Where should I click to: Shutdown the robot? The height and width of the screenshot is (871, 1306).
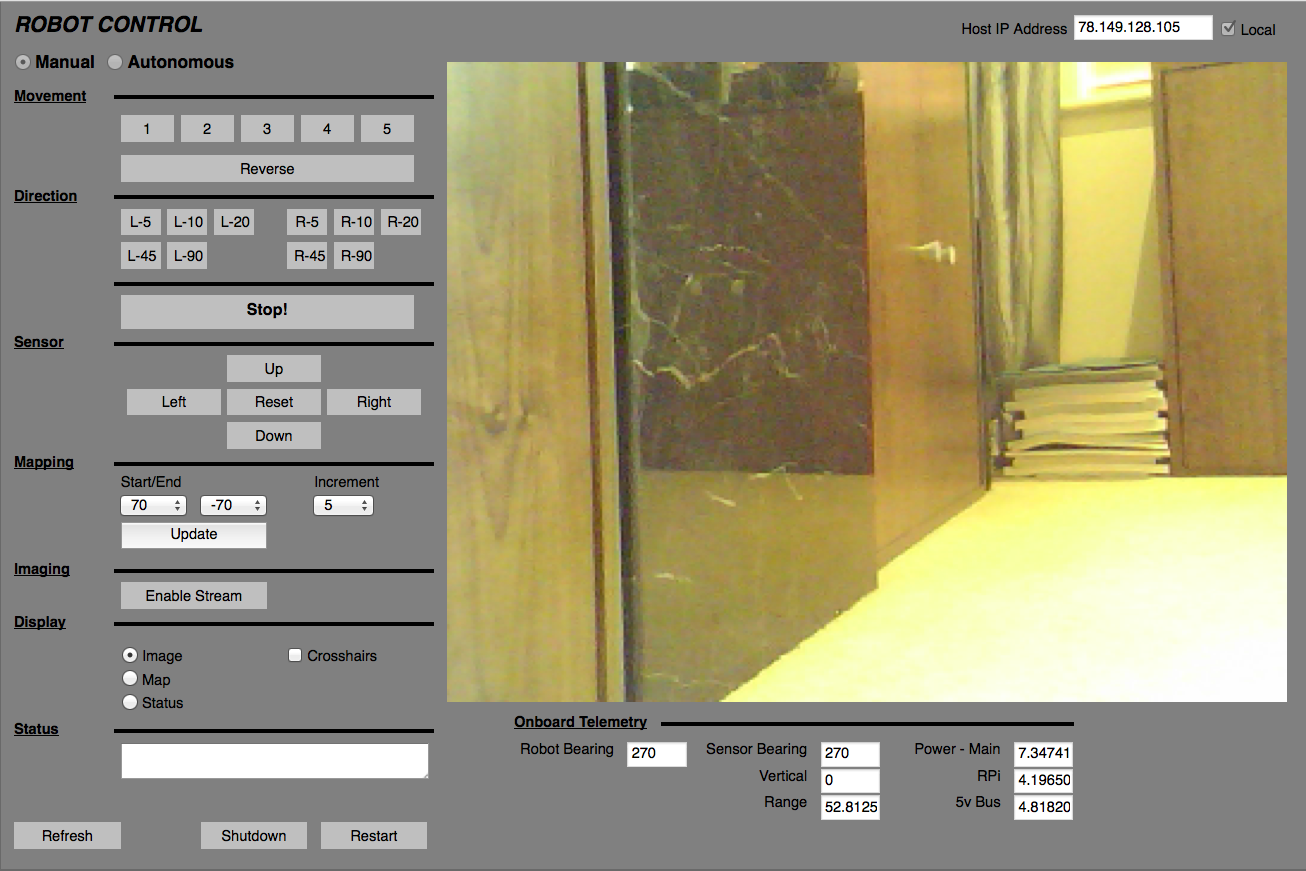click(253, 835)
